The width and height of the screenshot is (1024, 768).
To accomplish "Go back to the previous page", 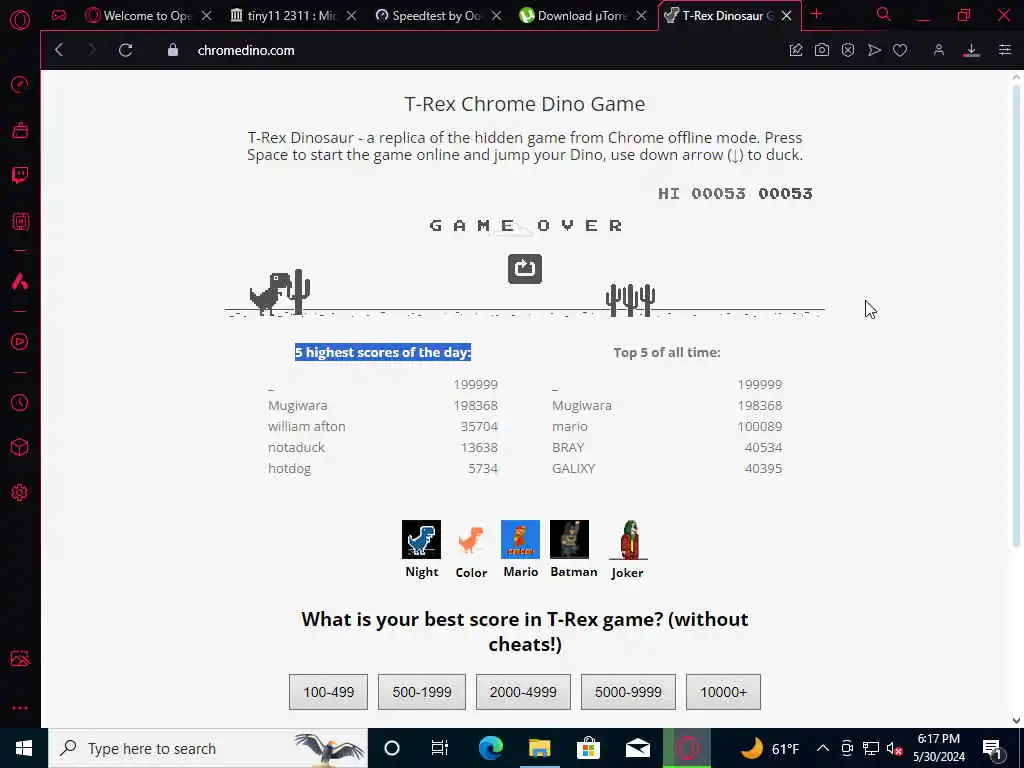I will (59, 50).
